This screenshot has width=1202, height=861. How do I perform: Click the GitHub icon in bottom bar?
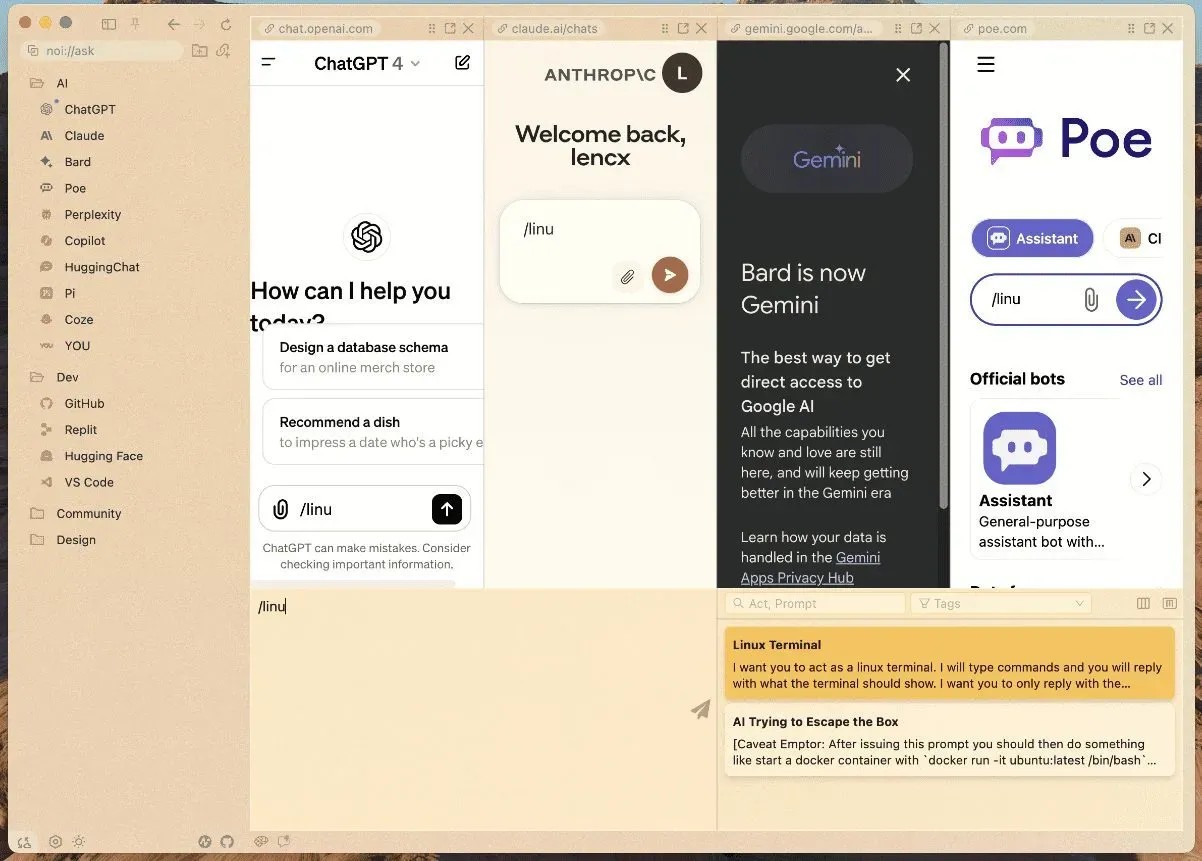227,842
